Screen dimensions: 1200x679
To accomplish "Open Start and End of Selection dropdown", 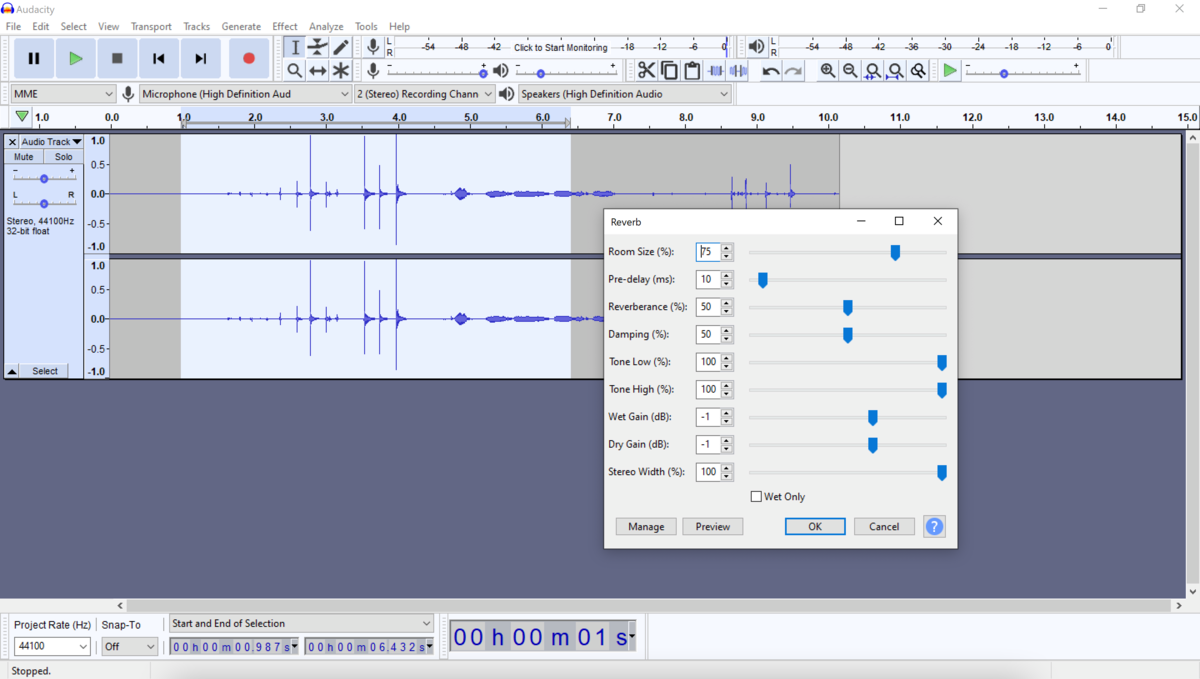I will (x=301, y=623).
